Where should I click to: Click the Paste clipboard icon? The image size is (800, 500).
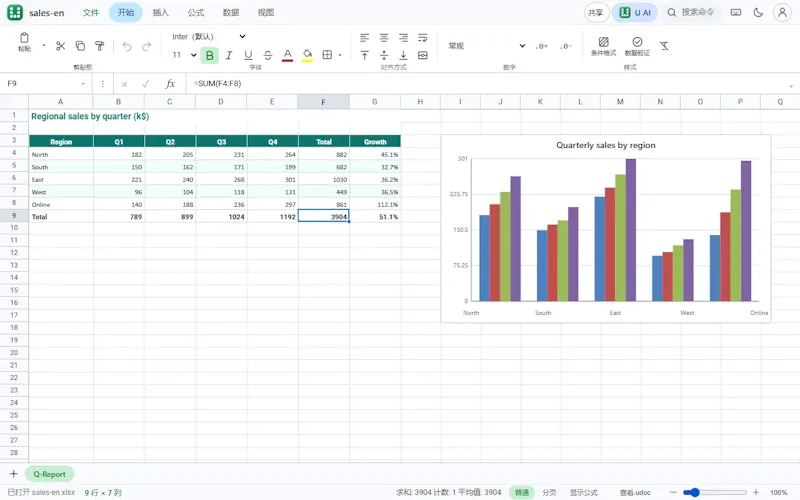[24, 38]
